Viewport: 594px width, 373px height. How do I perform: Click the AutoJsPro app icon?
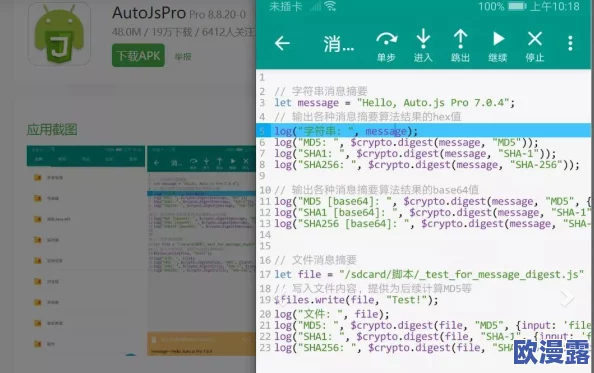[59, 34]
